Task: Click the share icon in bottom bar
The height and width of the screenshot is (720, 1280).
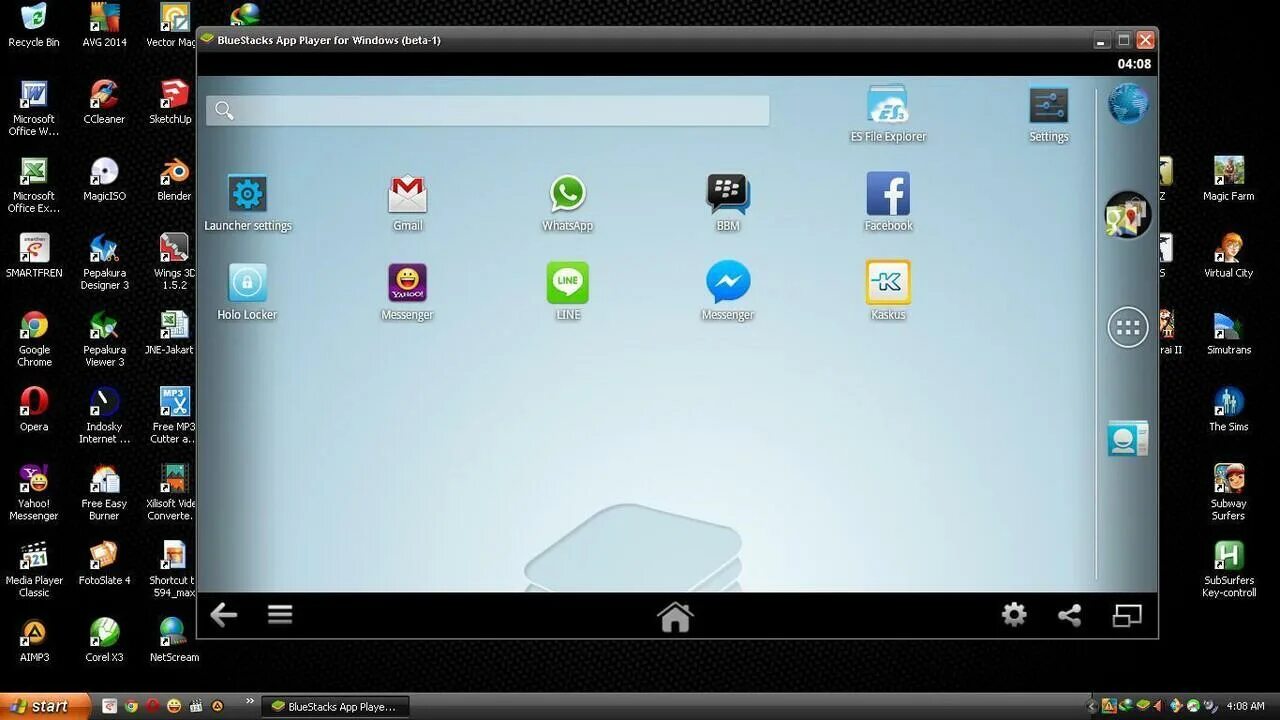Action: (x=1070, y=615)
